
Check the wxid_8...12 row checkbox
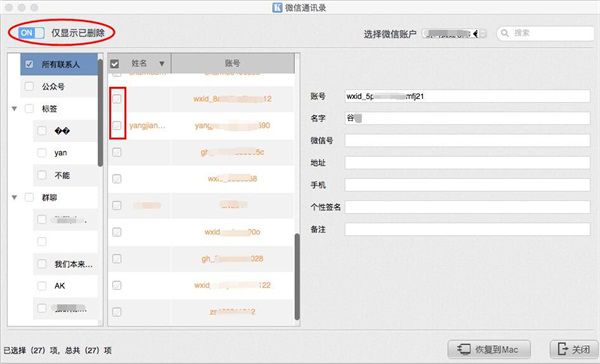[117, 99]
